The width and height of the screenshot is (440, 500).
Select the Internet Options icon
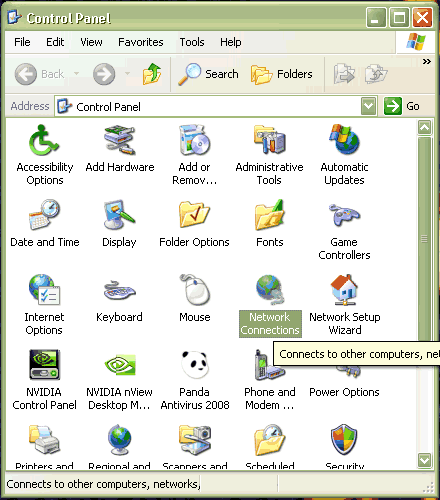tap(44, 290)
